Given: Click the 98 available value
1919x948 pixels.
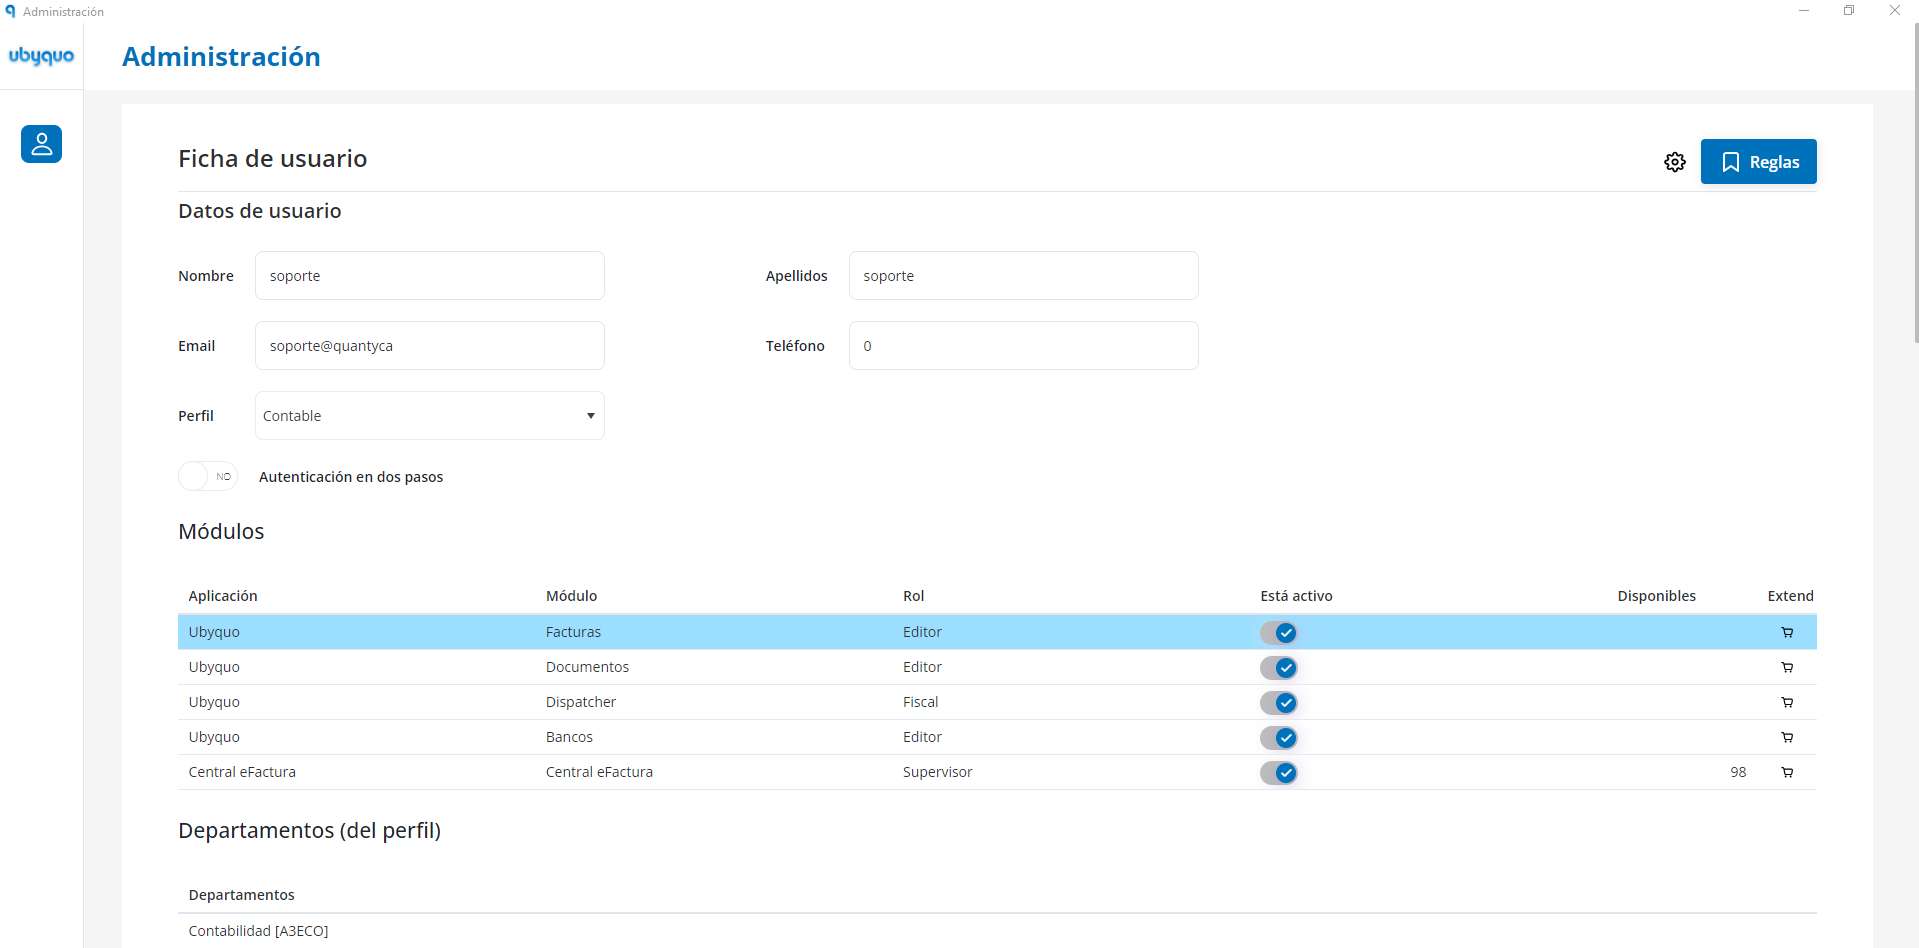Looking at the screenshot, I should point(1738,772).
